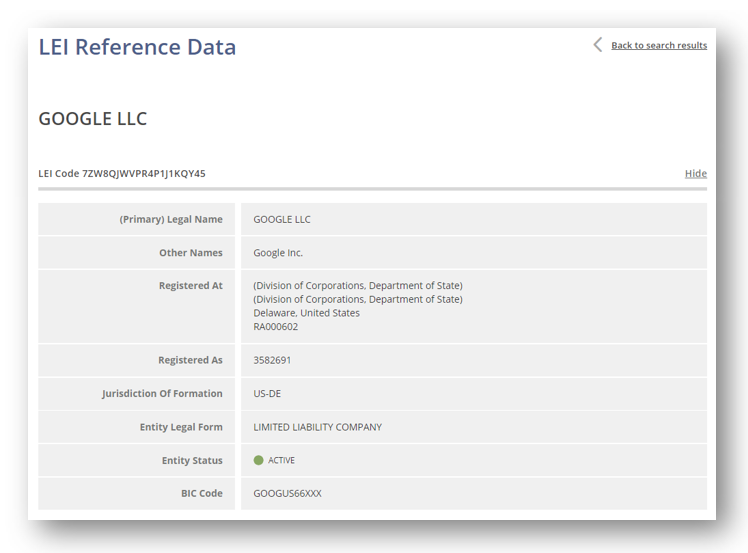Click the Entity Status label

(x=192, y=460)
